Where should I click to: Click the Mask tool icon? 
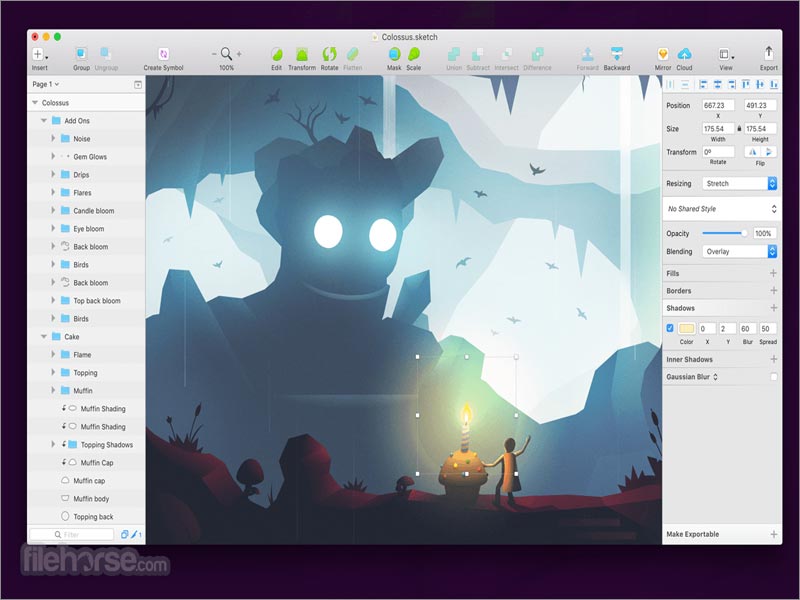[394, 54]
